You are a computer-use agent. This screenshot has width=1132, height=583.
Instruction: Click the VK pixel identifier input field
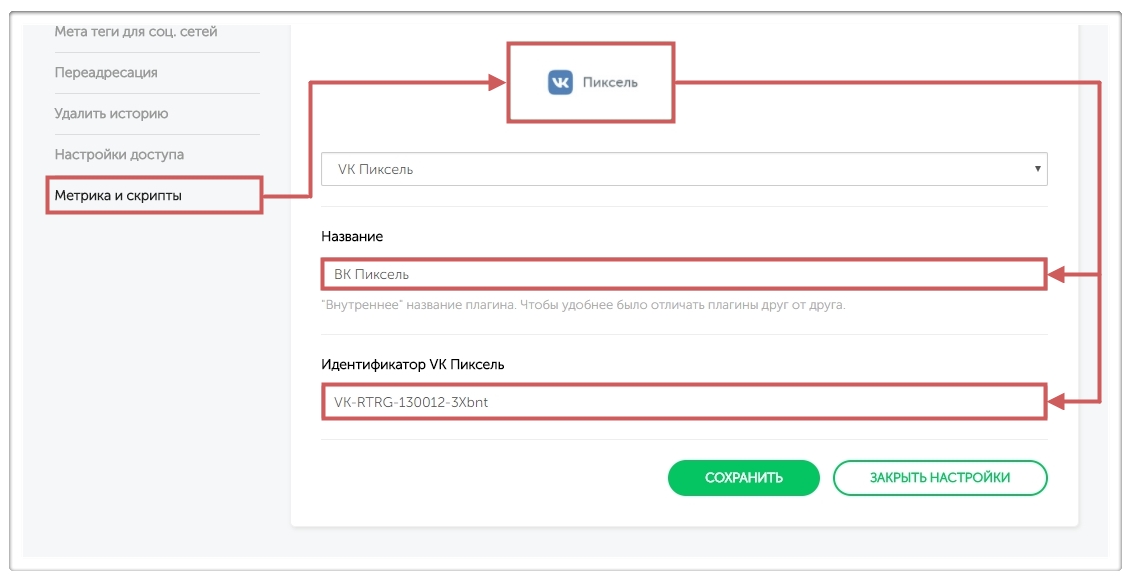(x=683, y=402)
